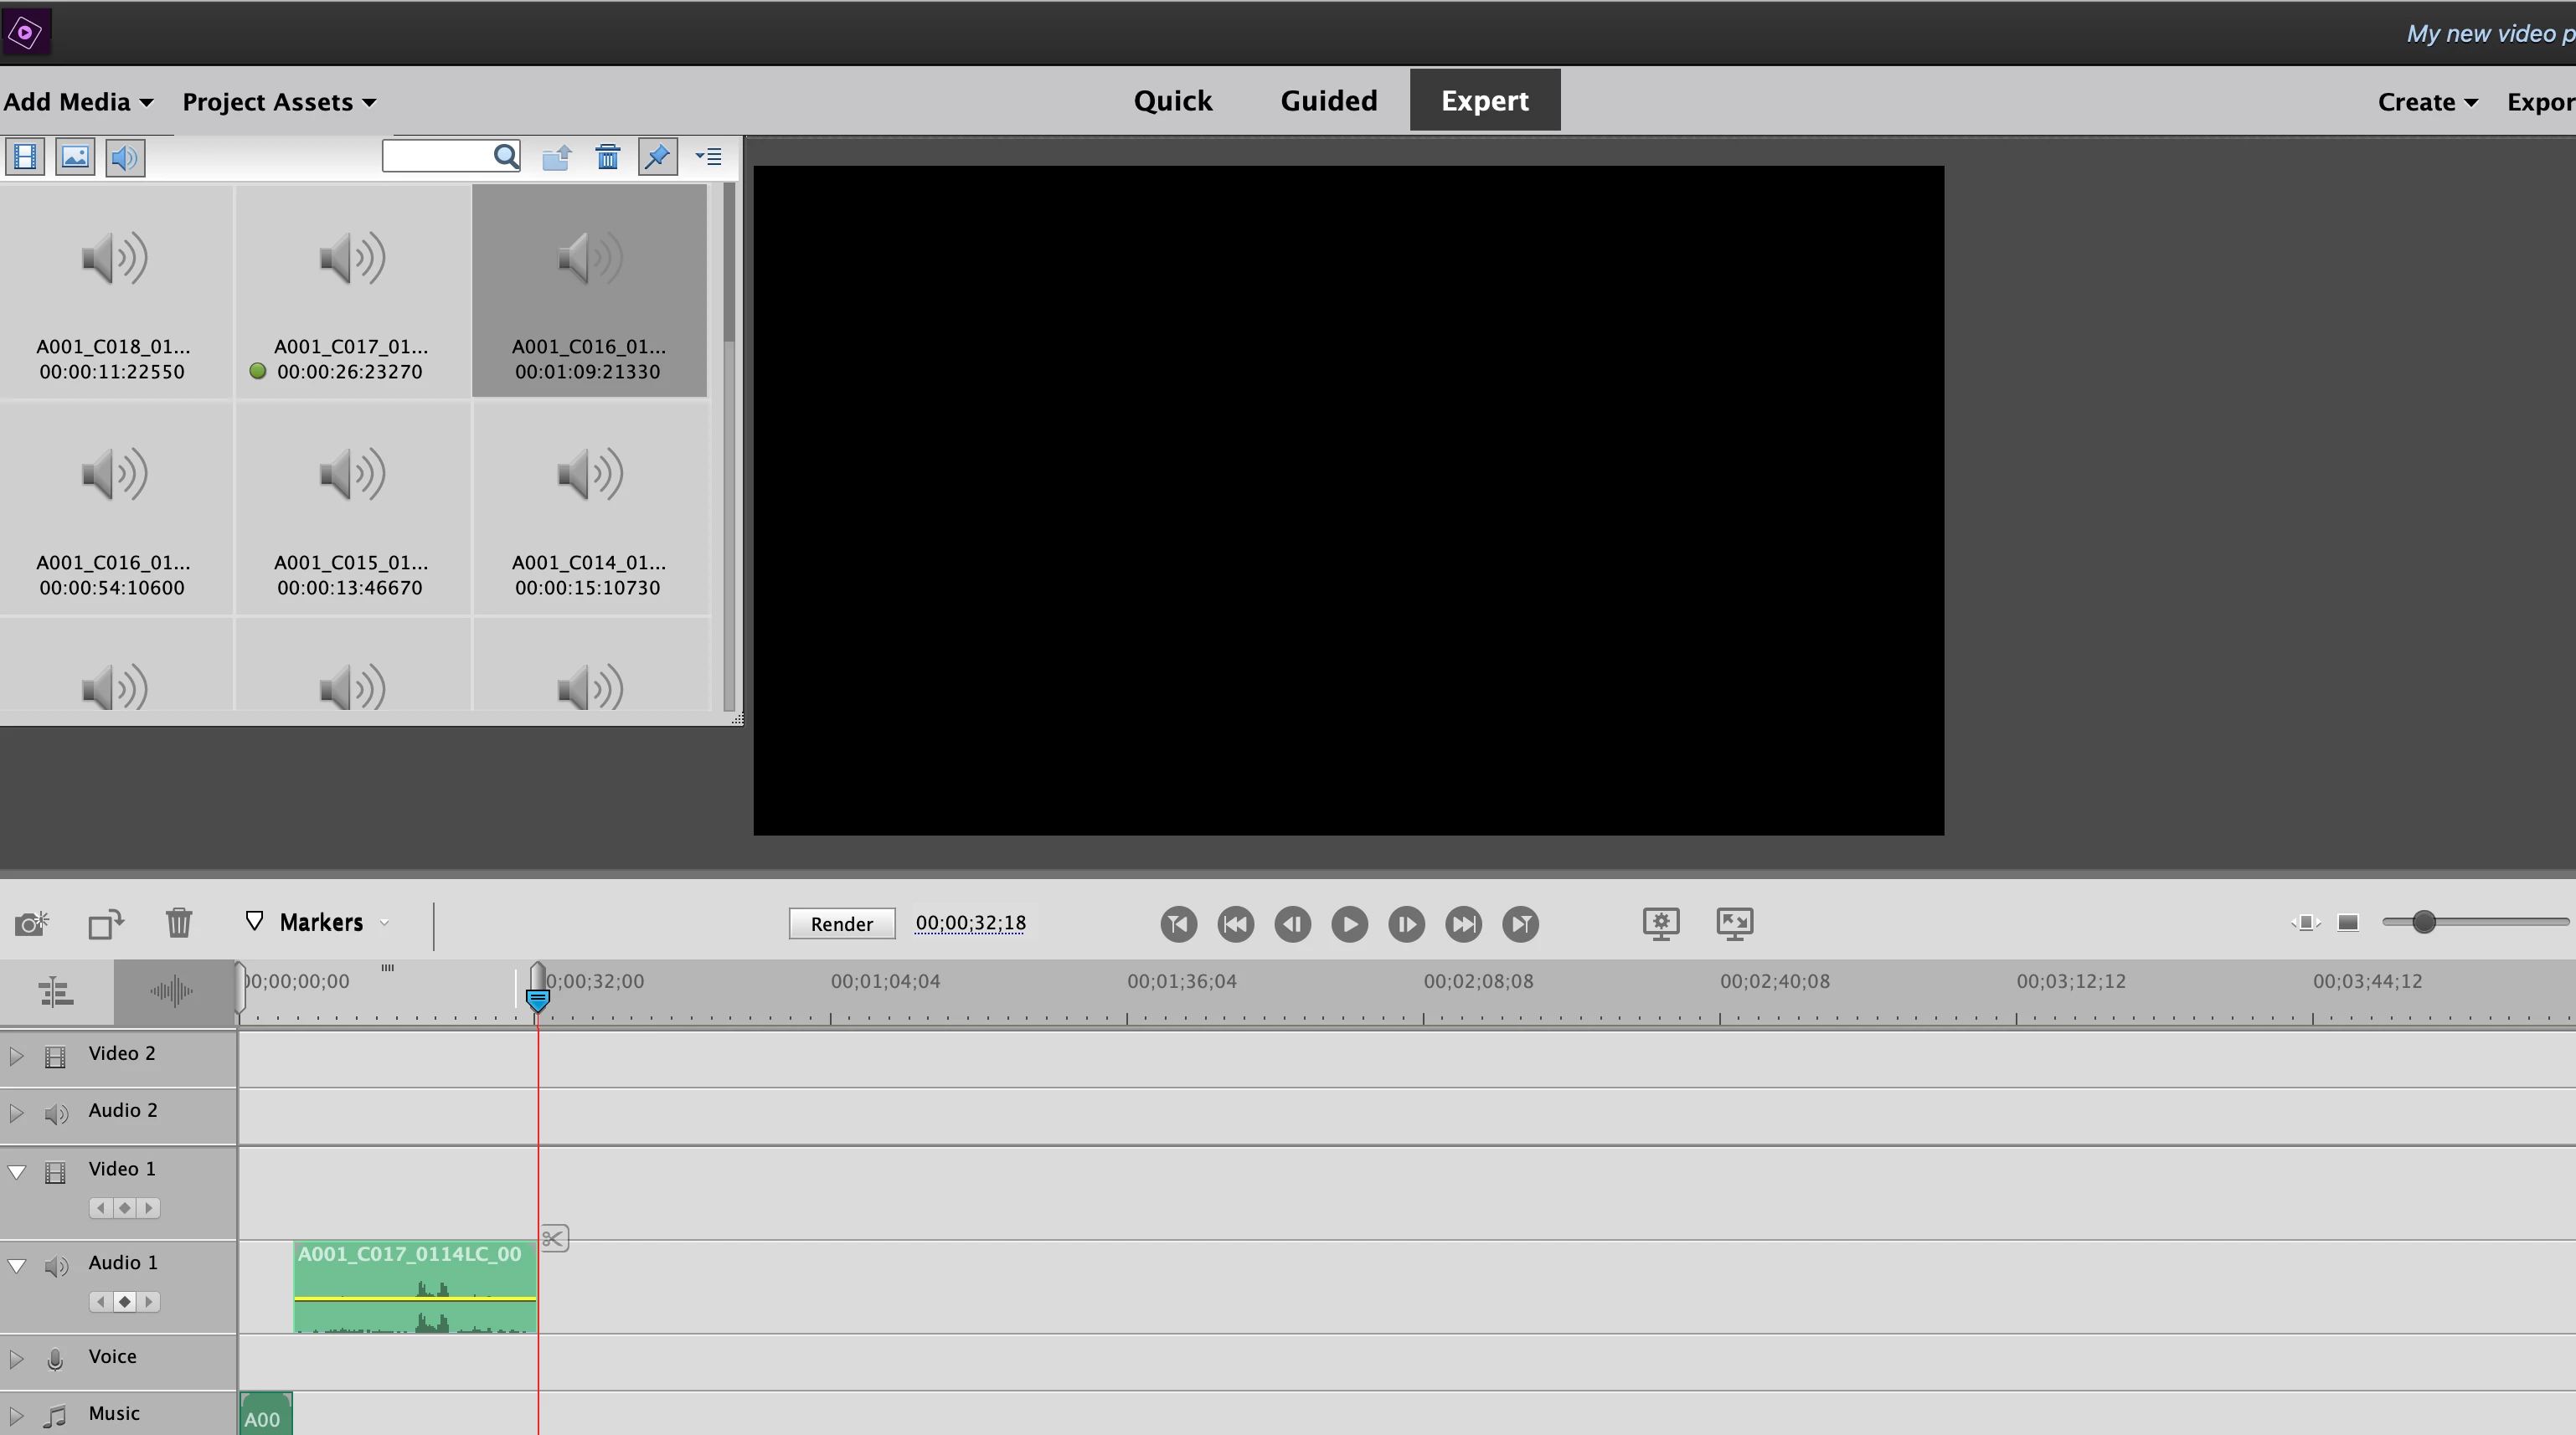Click the freeze frame camera icon
This screenshot has width=2576, height=1435.
click(32, 922)
